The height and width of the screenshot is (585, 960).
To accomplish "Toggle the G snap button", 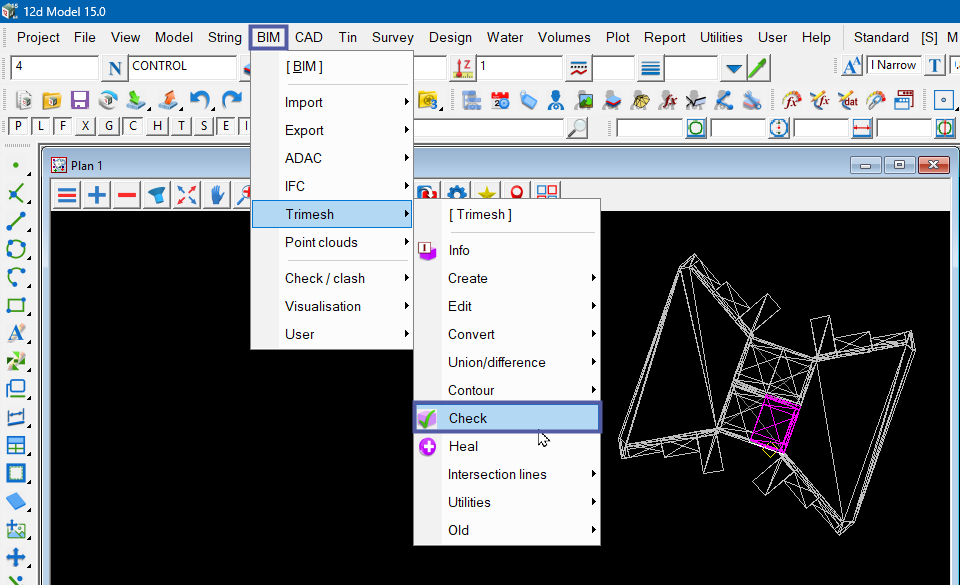I will coord(109,126).
